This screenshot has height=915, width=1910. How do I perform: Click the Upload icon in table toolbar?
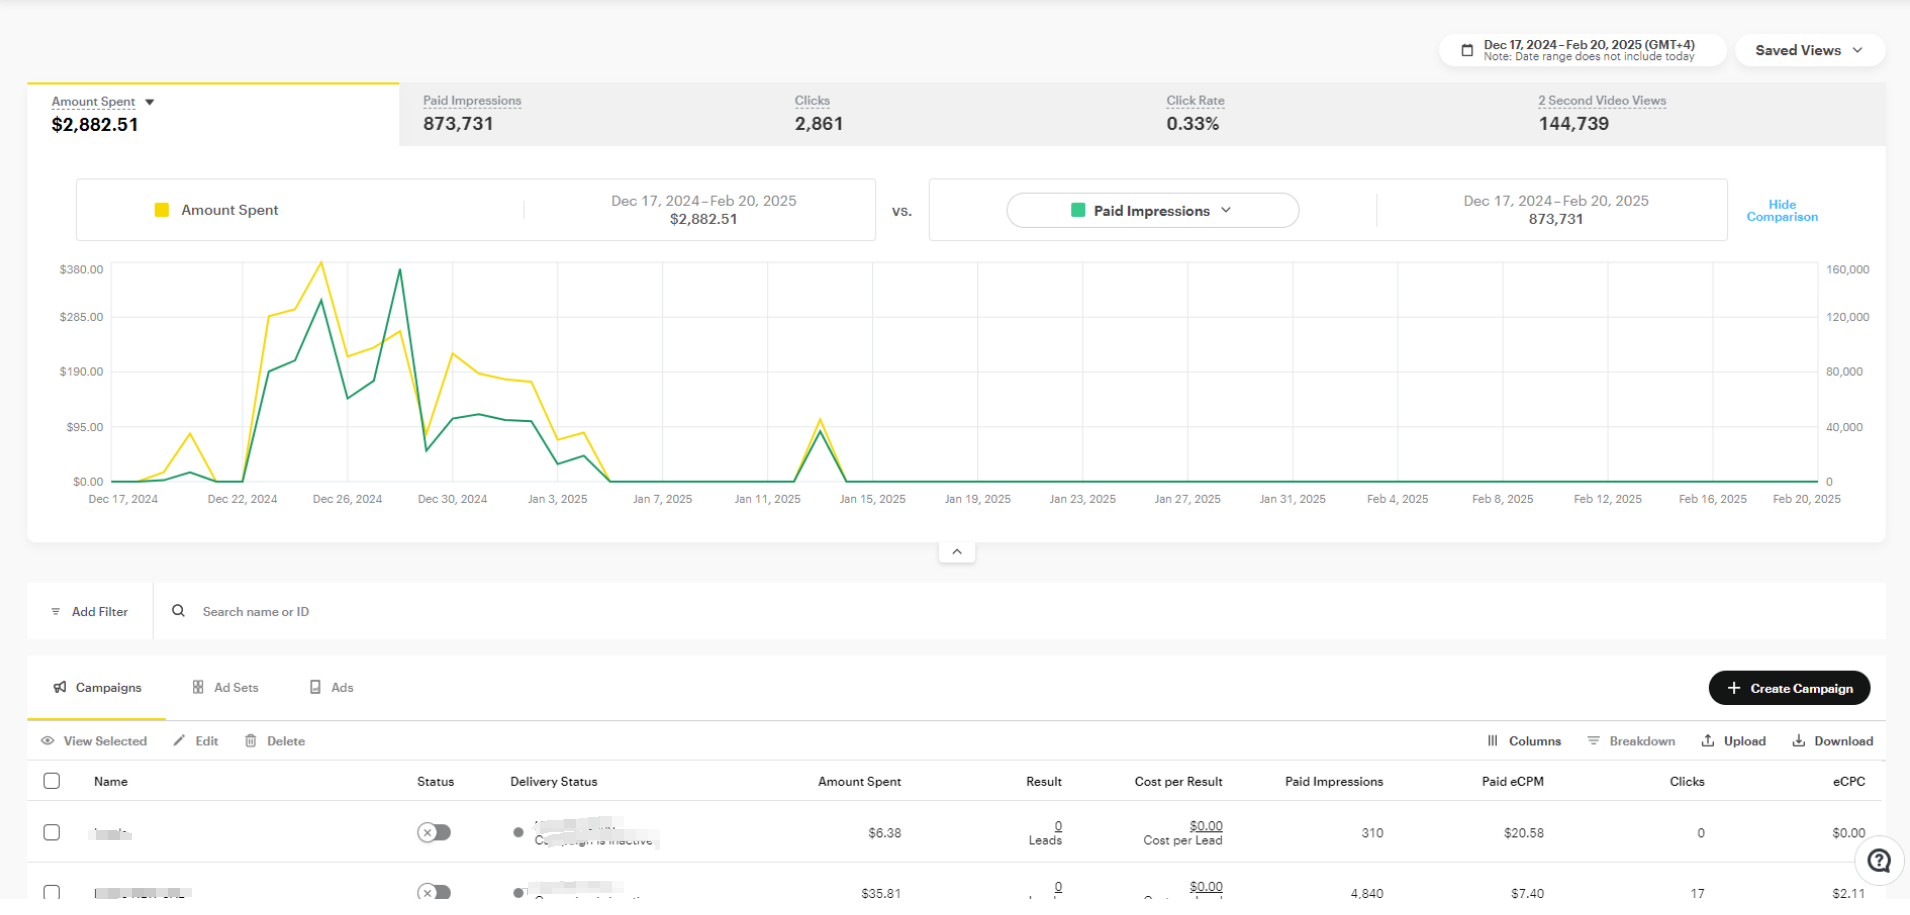[1708, 741]
